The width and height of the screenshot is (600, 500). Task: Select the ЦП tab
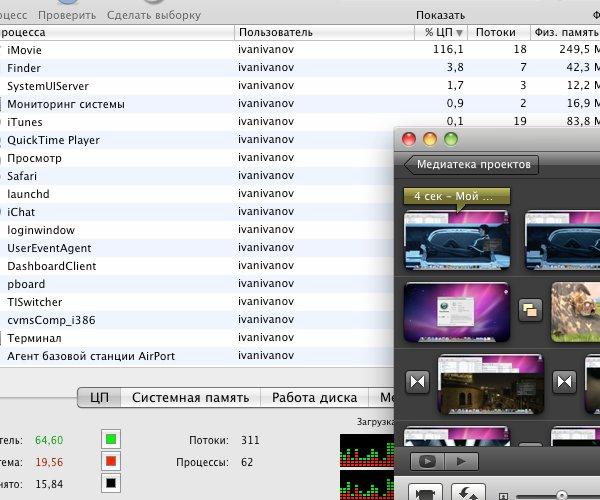coord(99,397)
